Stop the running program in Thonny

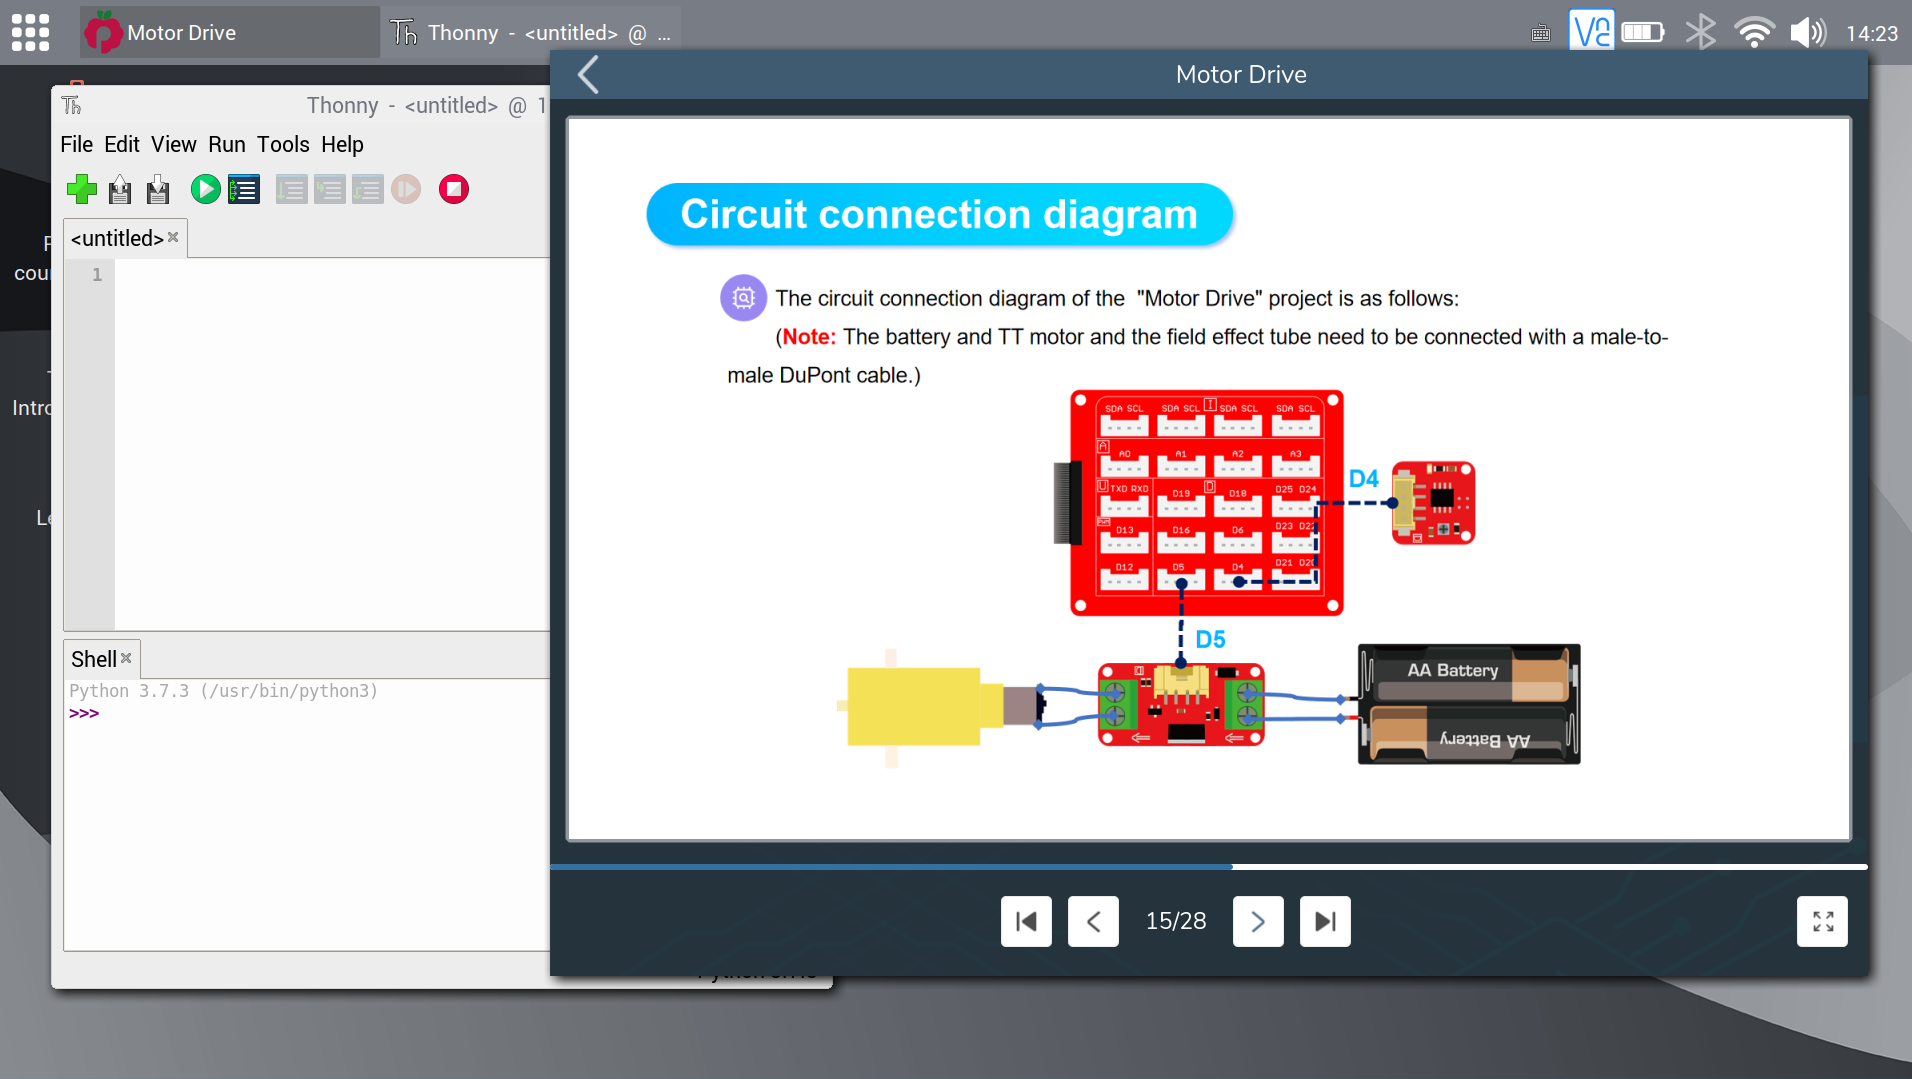click(x=454, y=189)
